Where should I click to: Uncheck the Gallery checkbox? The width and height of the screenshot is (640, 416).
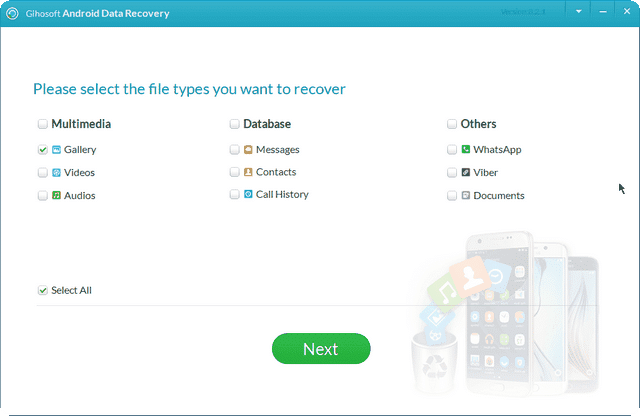[42, 149]
